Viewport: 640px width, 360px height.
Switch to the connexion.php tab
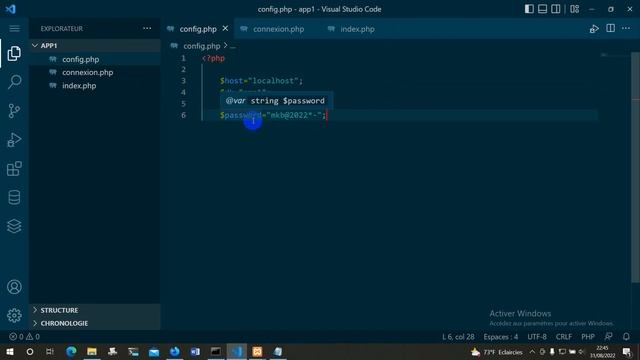click(278, 29)
